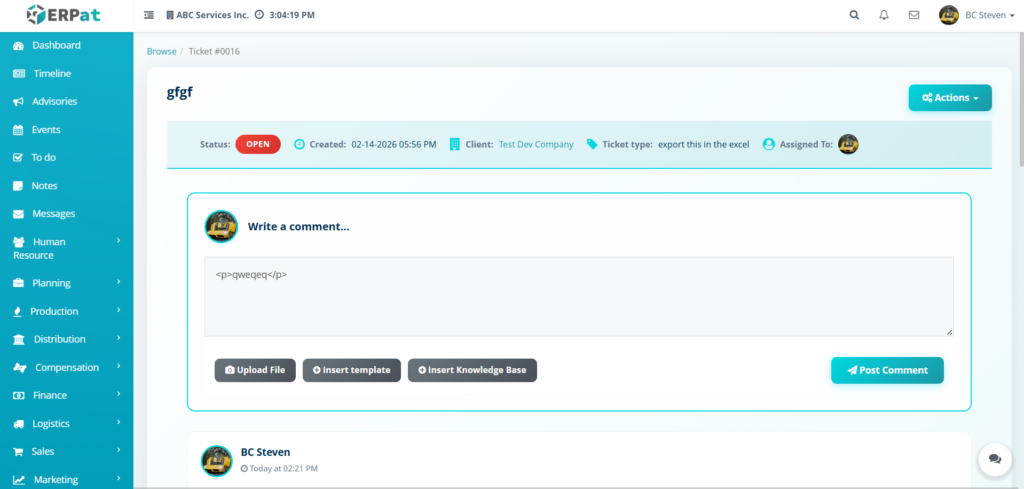The image size is (1024, 489).
Task: Expand the Human Resource sidebar menu
Action: (66, 248)
